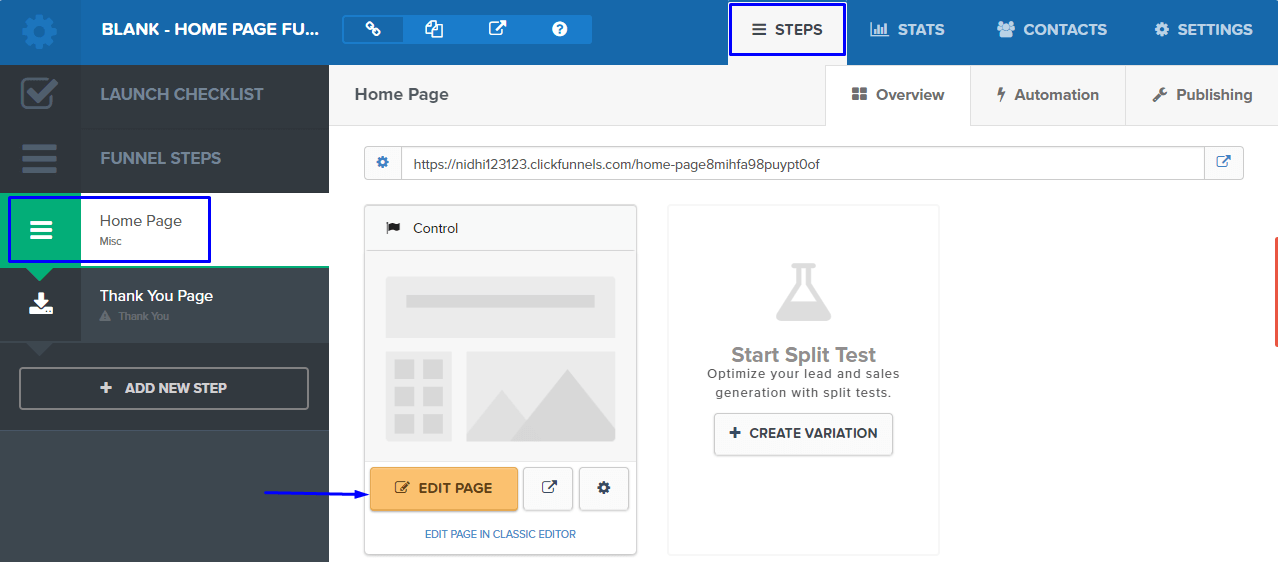
Task: Open the Publishing tab
Action: 1202,95
